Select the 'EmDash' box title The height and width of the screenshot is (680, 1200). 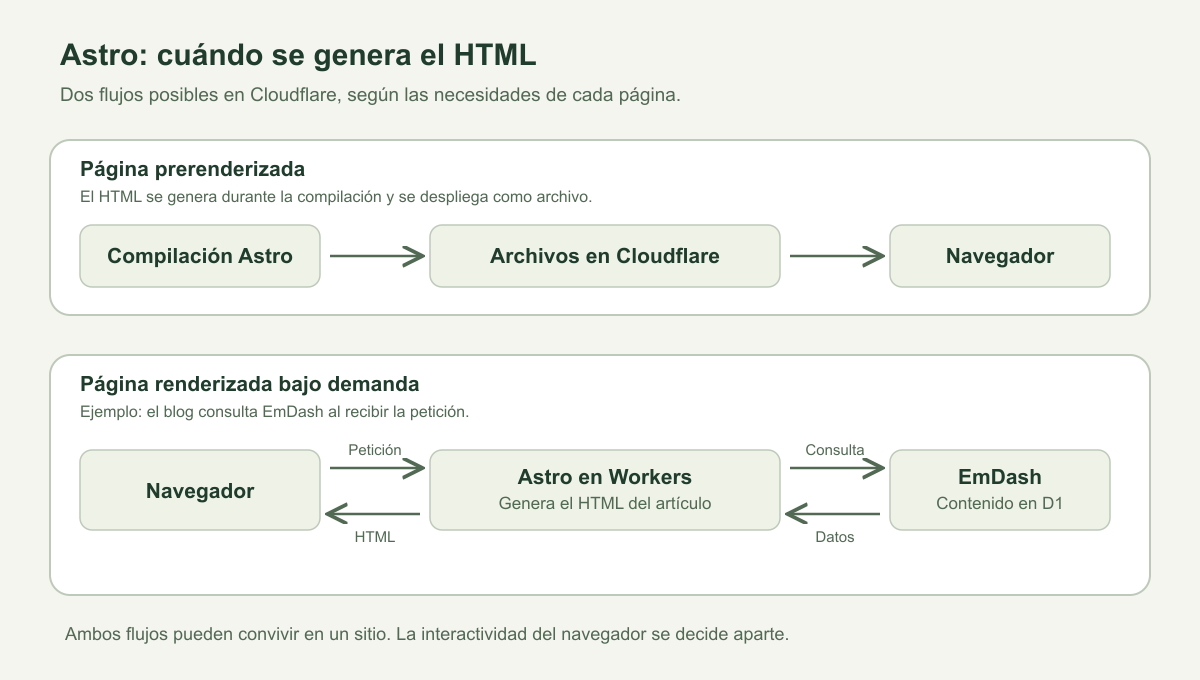click(1000, 477)
